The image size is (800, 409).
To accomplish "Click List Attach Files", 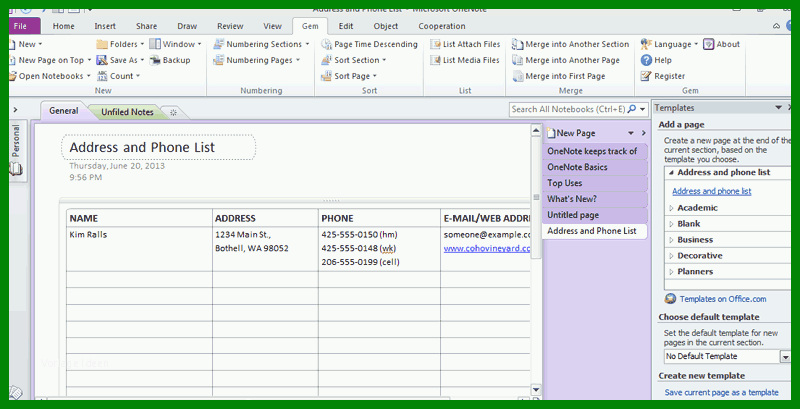I will pyautogui.click(x=465, y=44).
